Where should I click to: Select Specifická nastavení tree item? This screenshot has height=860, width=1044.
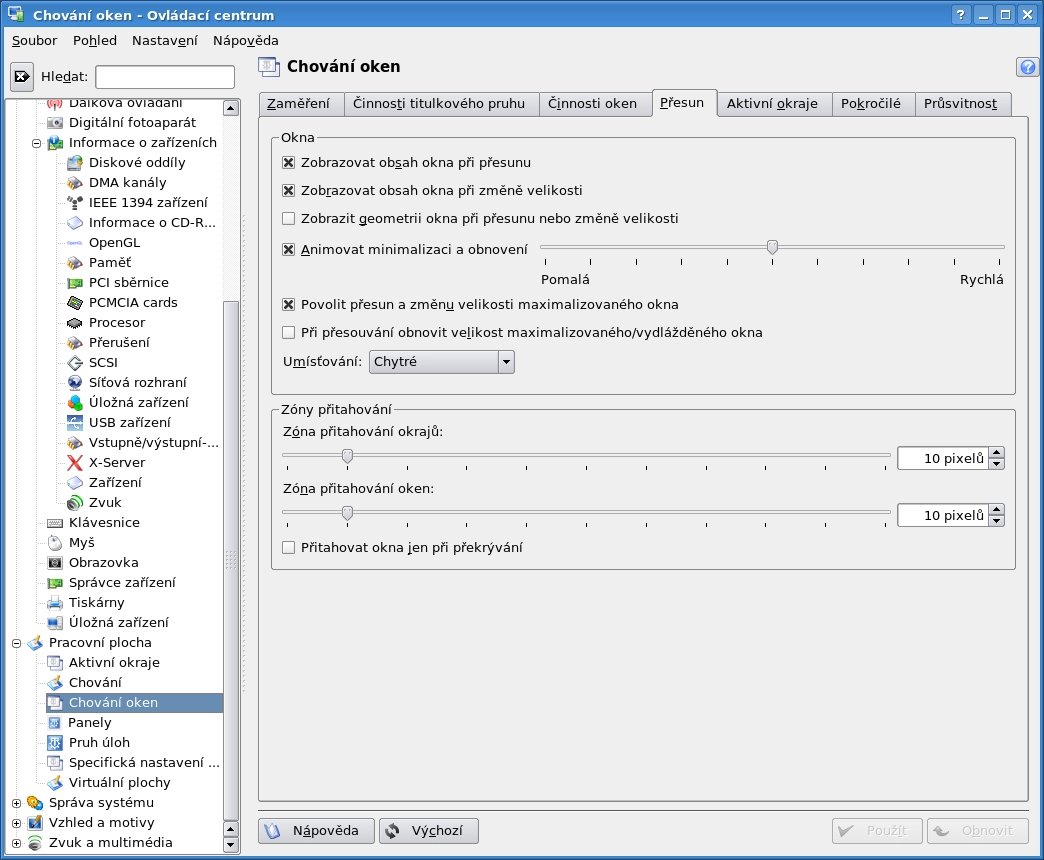click(x=144, y=762)
